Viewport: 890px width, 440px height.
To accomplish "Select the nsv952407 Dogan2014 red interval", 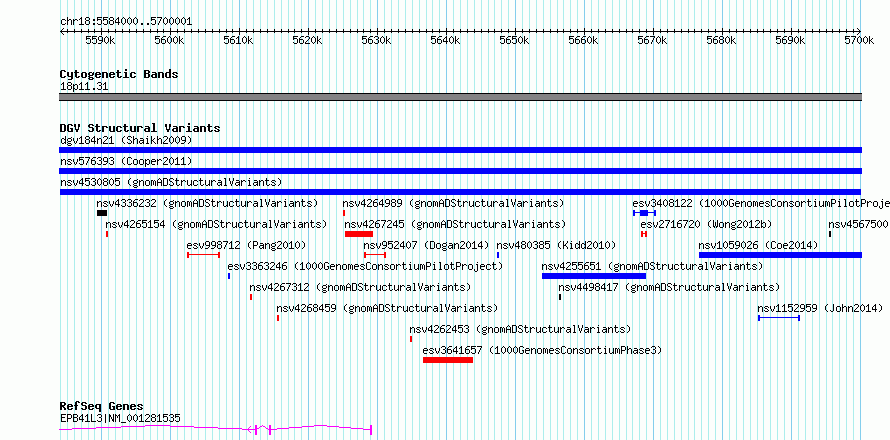I will 375,255.
